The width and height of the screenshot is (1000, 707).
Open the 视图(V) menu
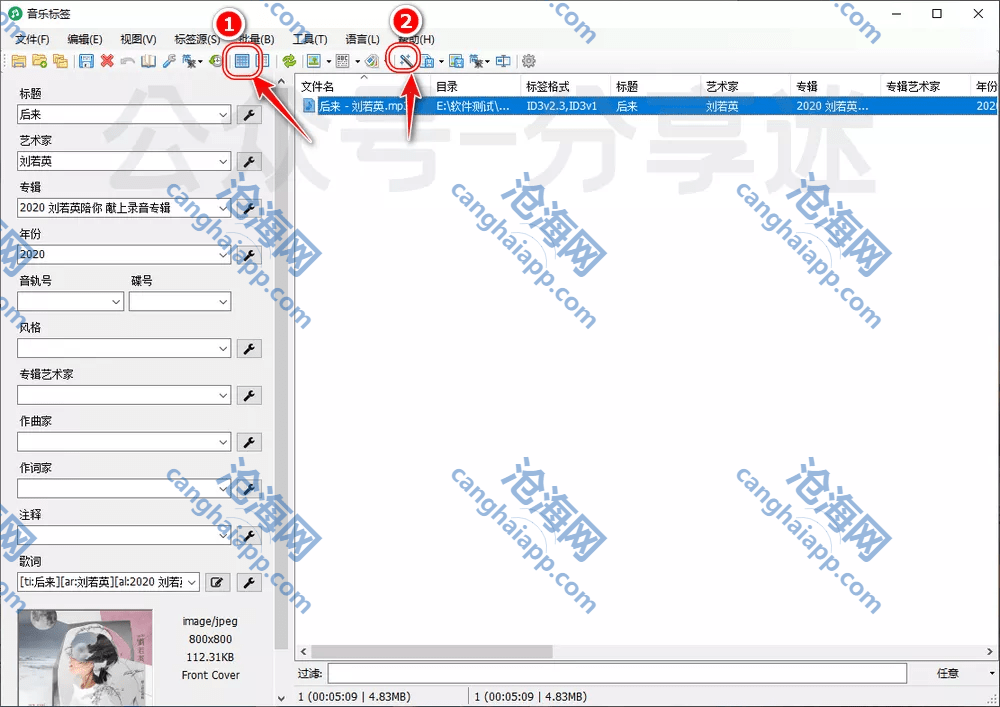pyautogui.click(x=138, y=39)
